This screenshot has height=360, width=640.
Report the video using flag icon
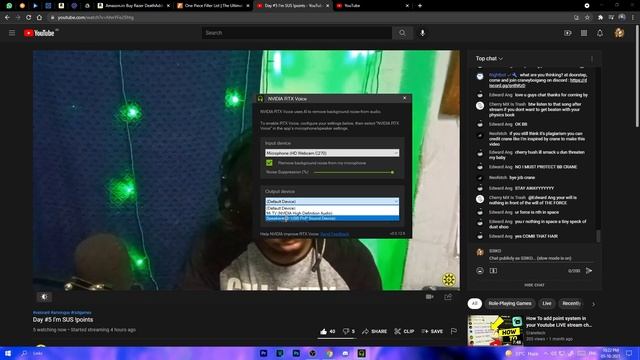pyautogui.click(x=453, y=331)
